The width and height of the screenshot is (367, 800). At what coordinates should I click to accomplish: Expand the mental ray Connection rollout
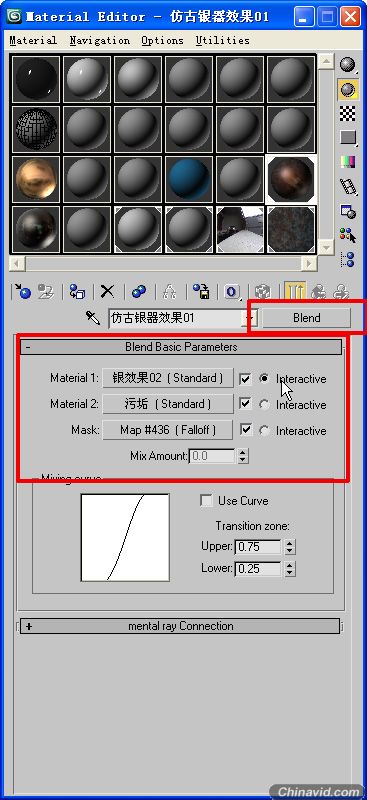[x=180, y=626]
